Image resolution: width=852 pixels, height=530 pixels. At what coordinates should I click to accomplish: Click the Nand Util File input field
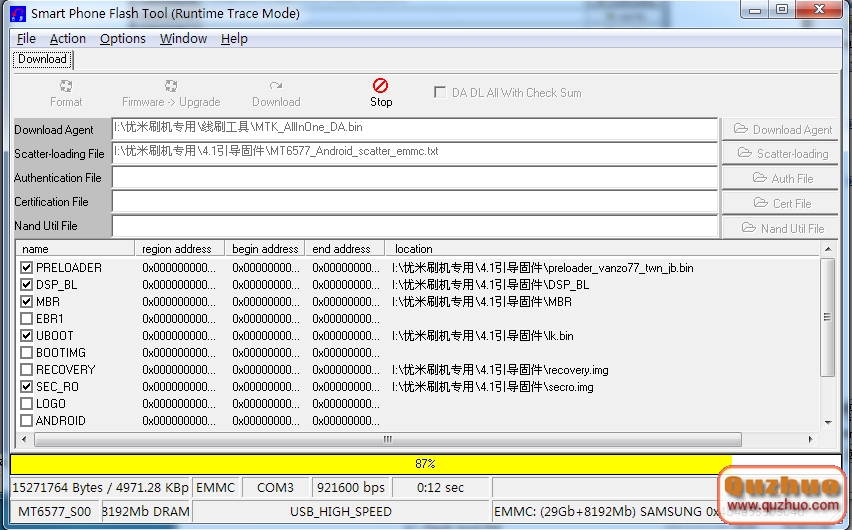pos(415,226)
